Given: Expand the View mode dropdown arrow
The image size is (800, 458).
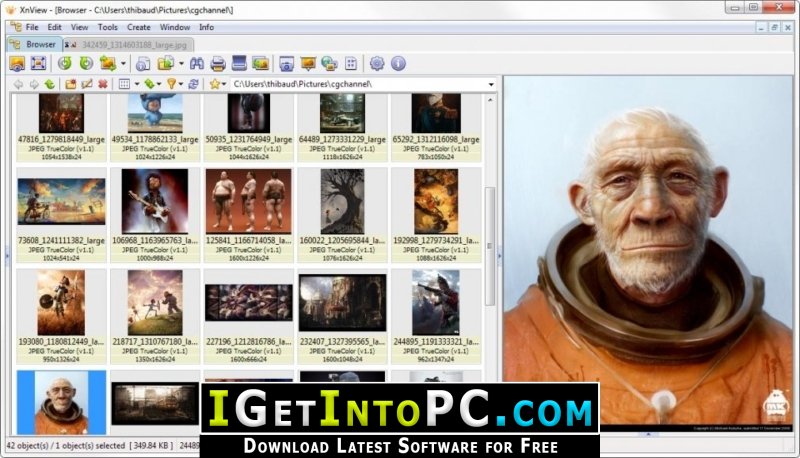Looking at the screenshot, I should point(137,85).
